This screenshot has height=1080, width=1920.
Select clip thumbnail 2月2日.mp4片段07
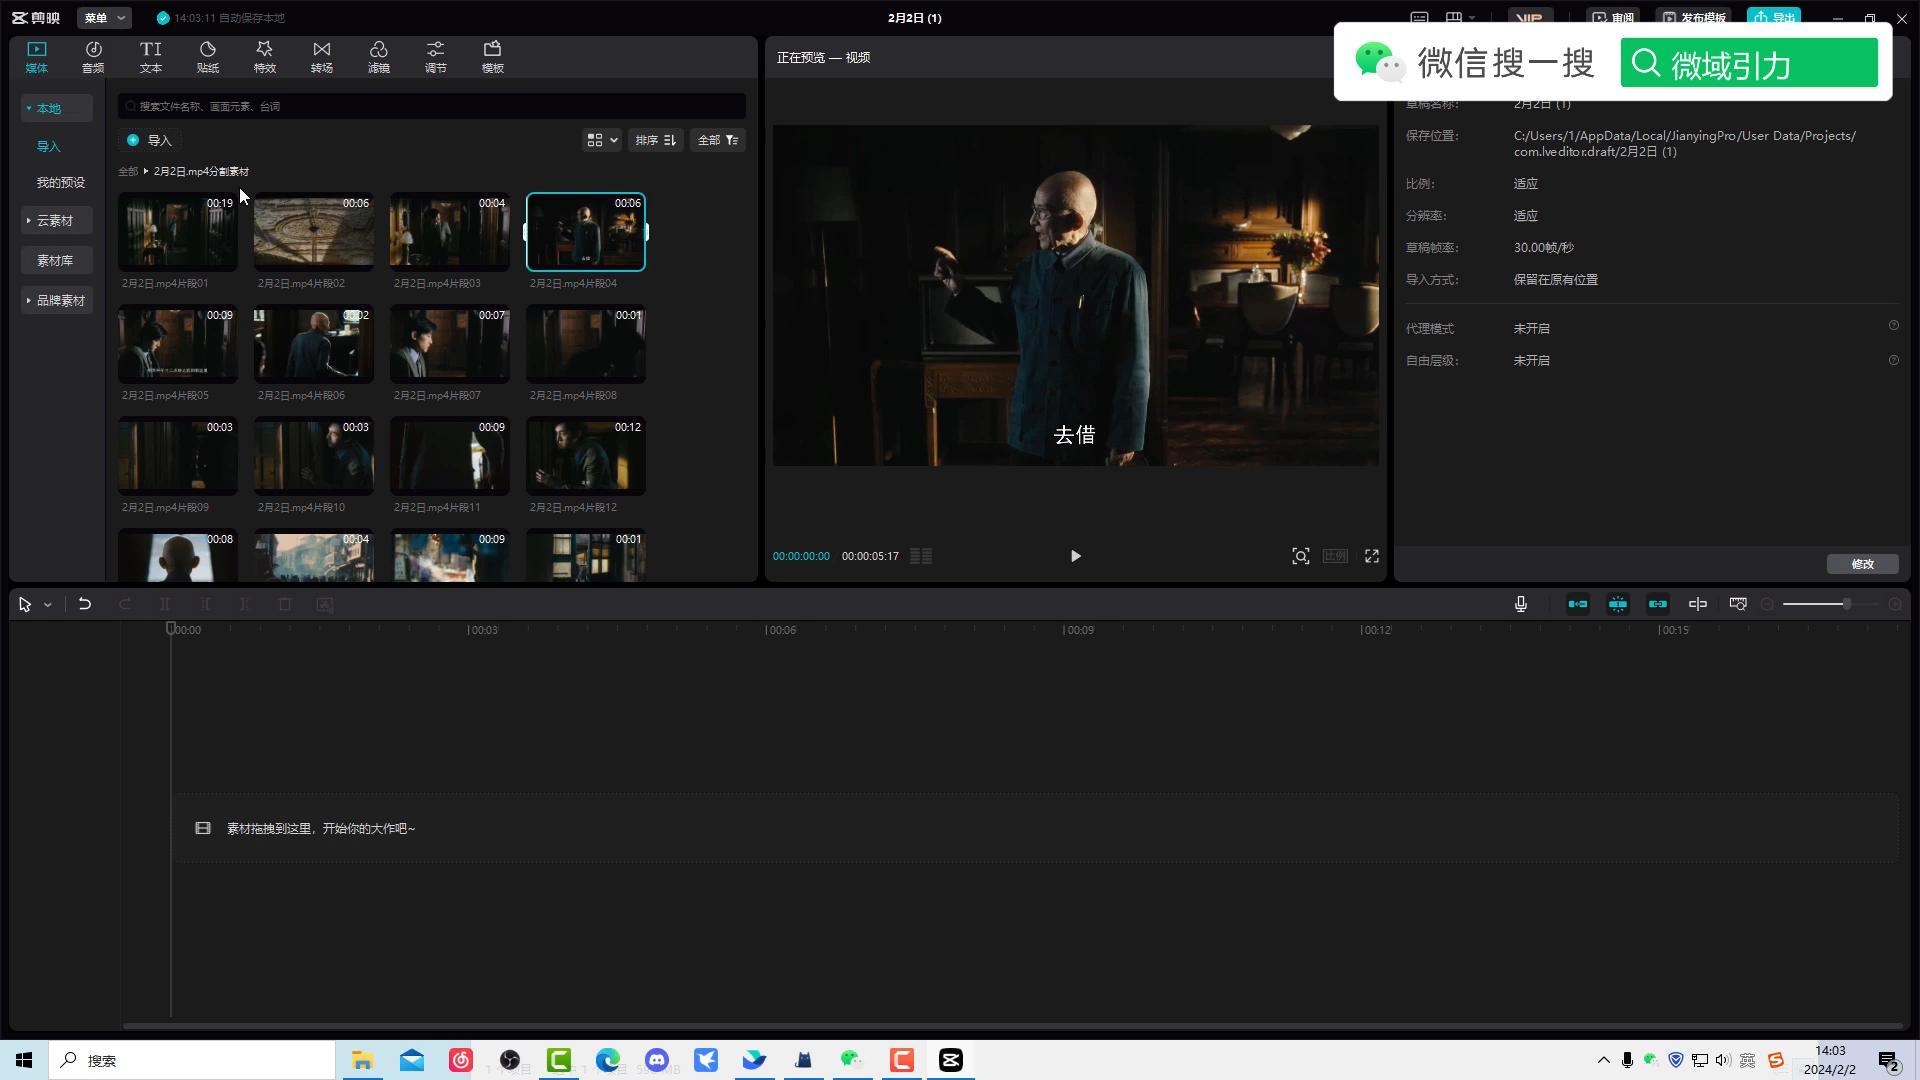(x=450, y=344)
